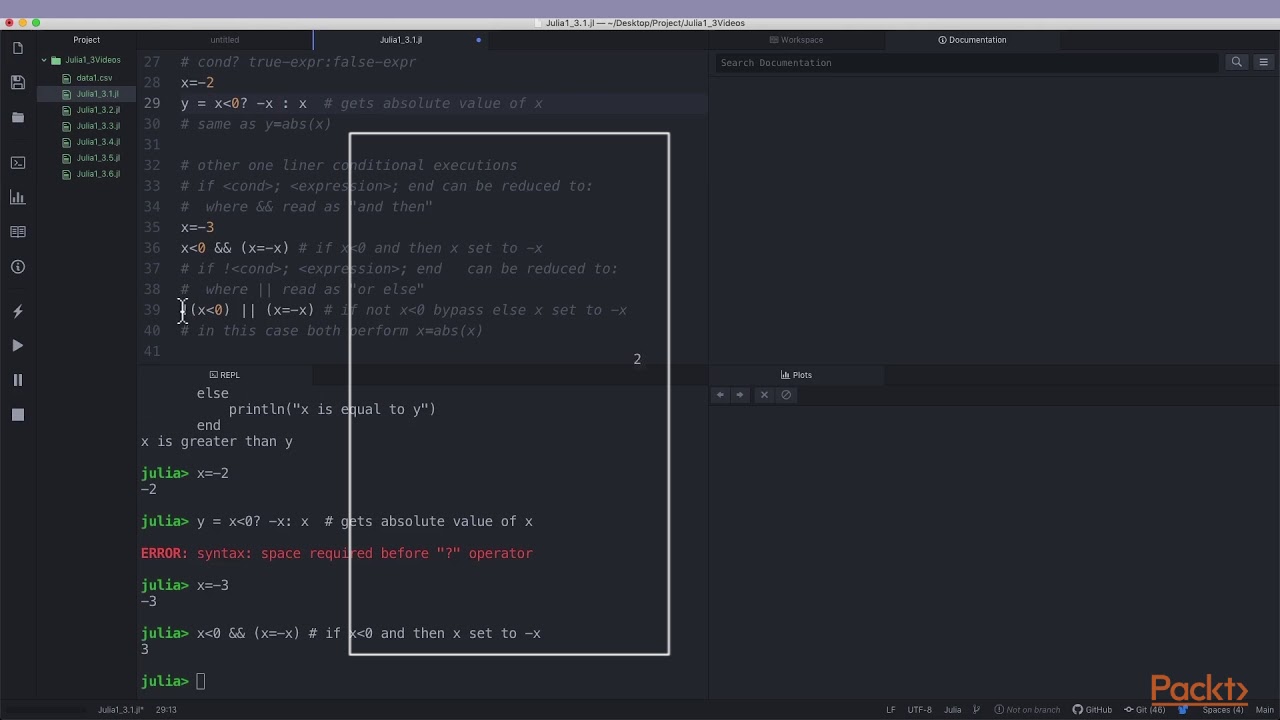Click cursor position 29:13 in status bar

point(166,710)
